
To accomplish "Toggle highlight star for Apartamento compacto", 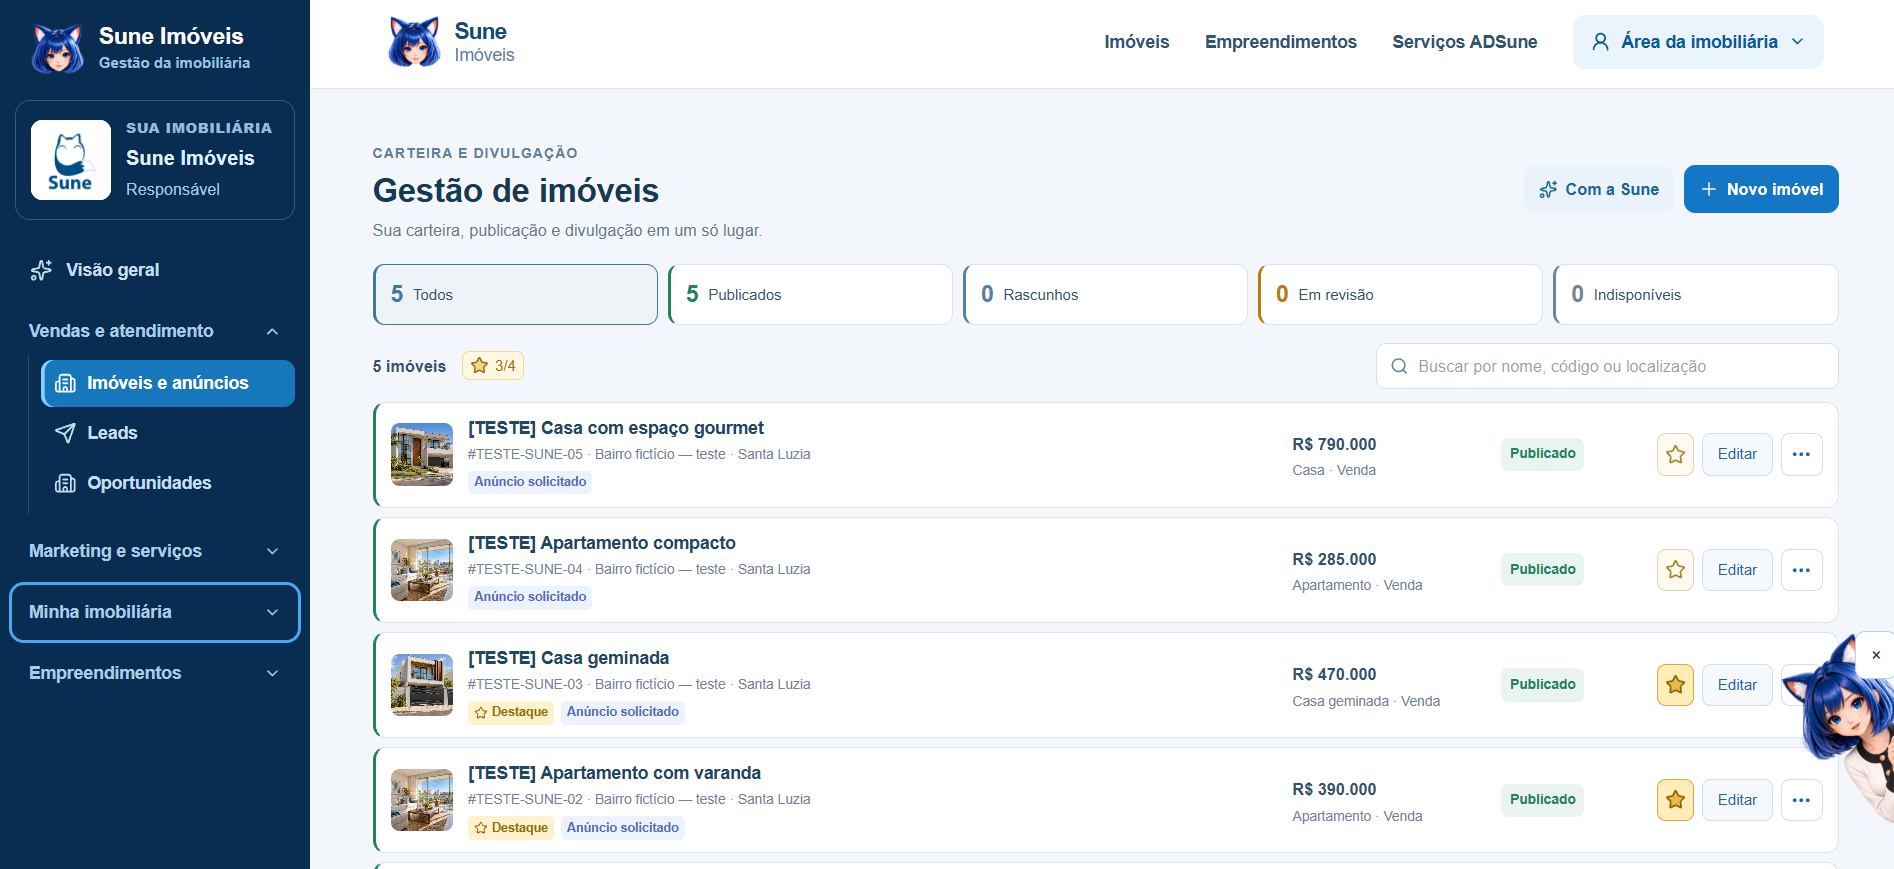I will click(1675, 570).
